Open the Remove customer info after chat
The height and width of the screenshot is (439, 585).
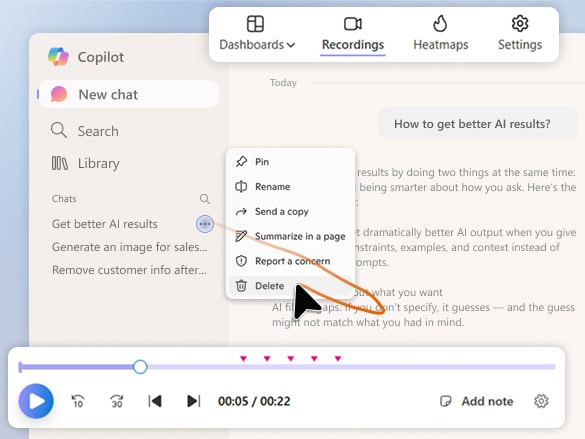pos(129,270)
